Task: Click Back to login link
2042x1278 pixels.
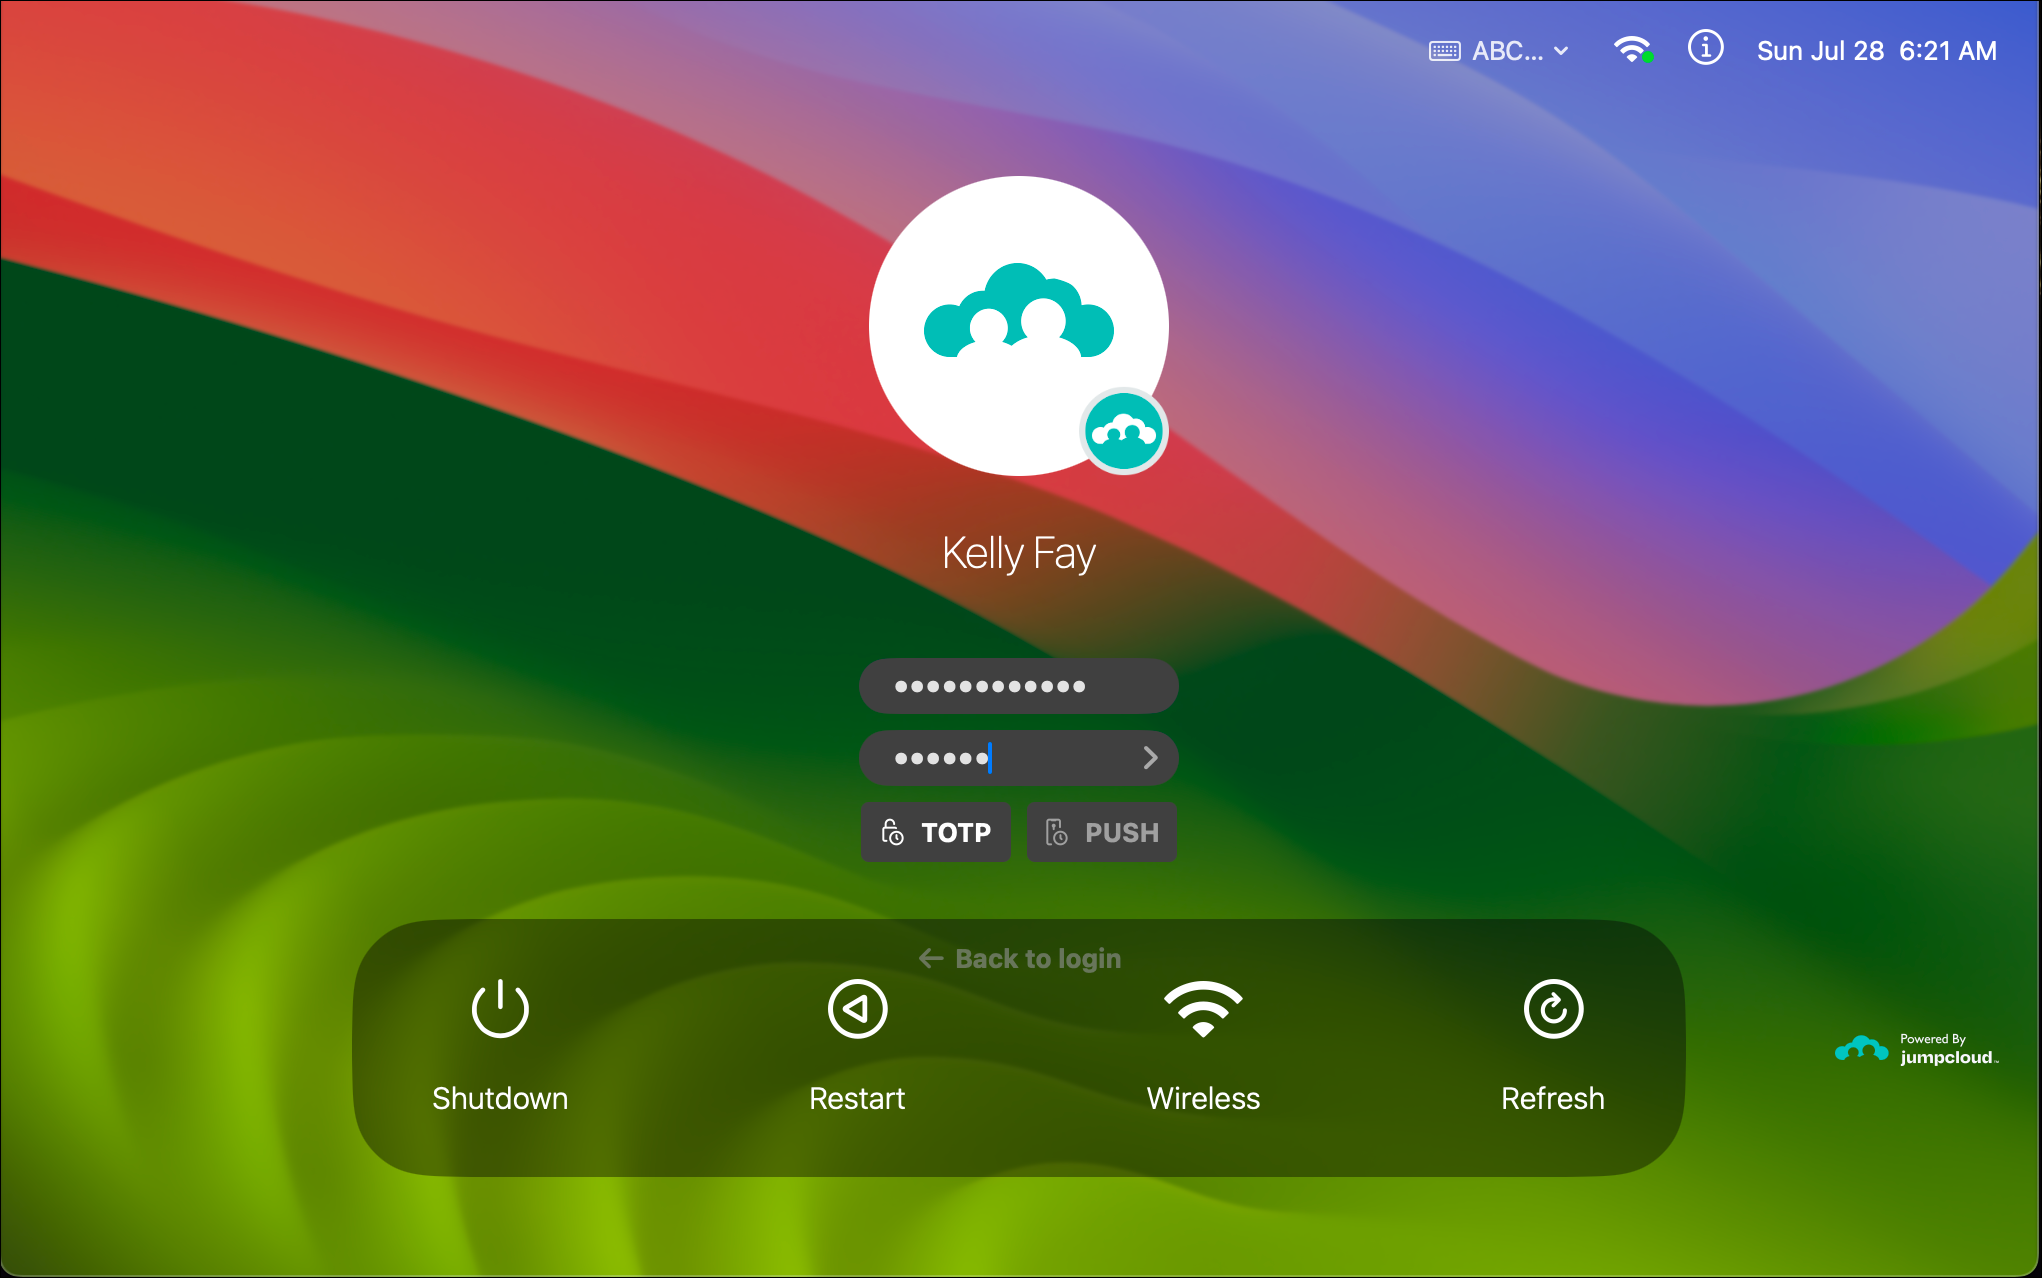Action: click(1020, 958)
